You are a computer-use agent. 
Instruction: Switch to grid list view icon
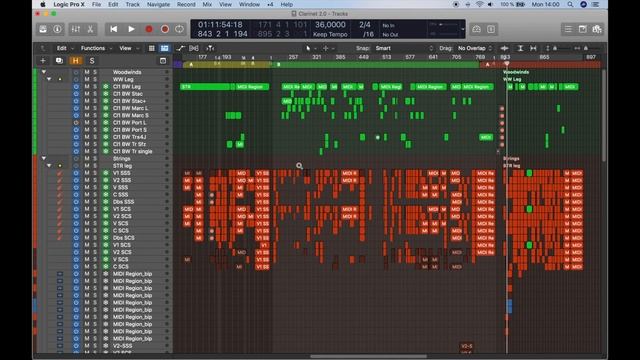coord(152,48)
